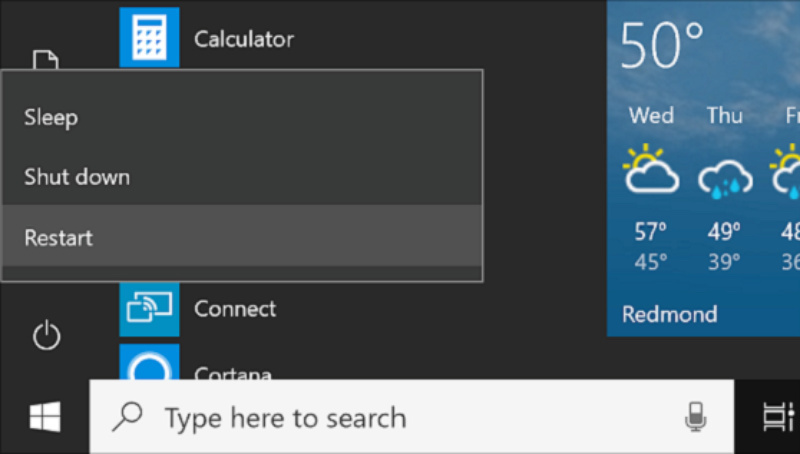
Task: Open the Cortana app icon
Action: pyautogui.click(x=149, y=366)
